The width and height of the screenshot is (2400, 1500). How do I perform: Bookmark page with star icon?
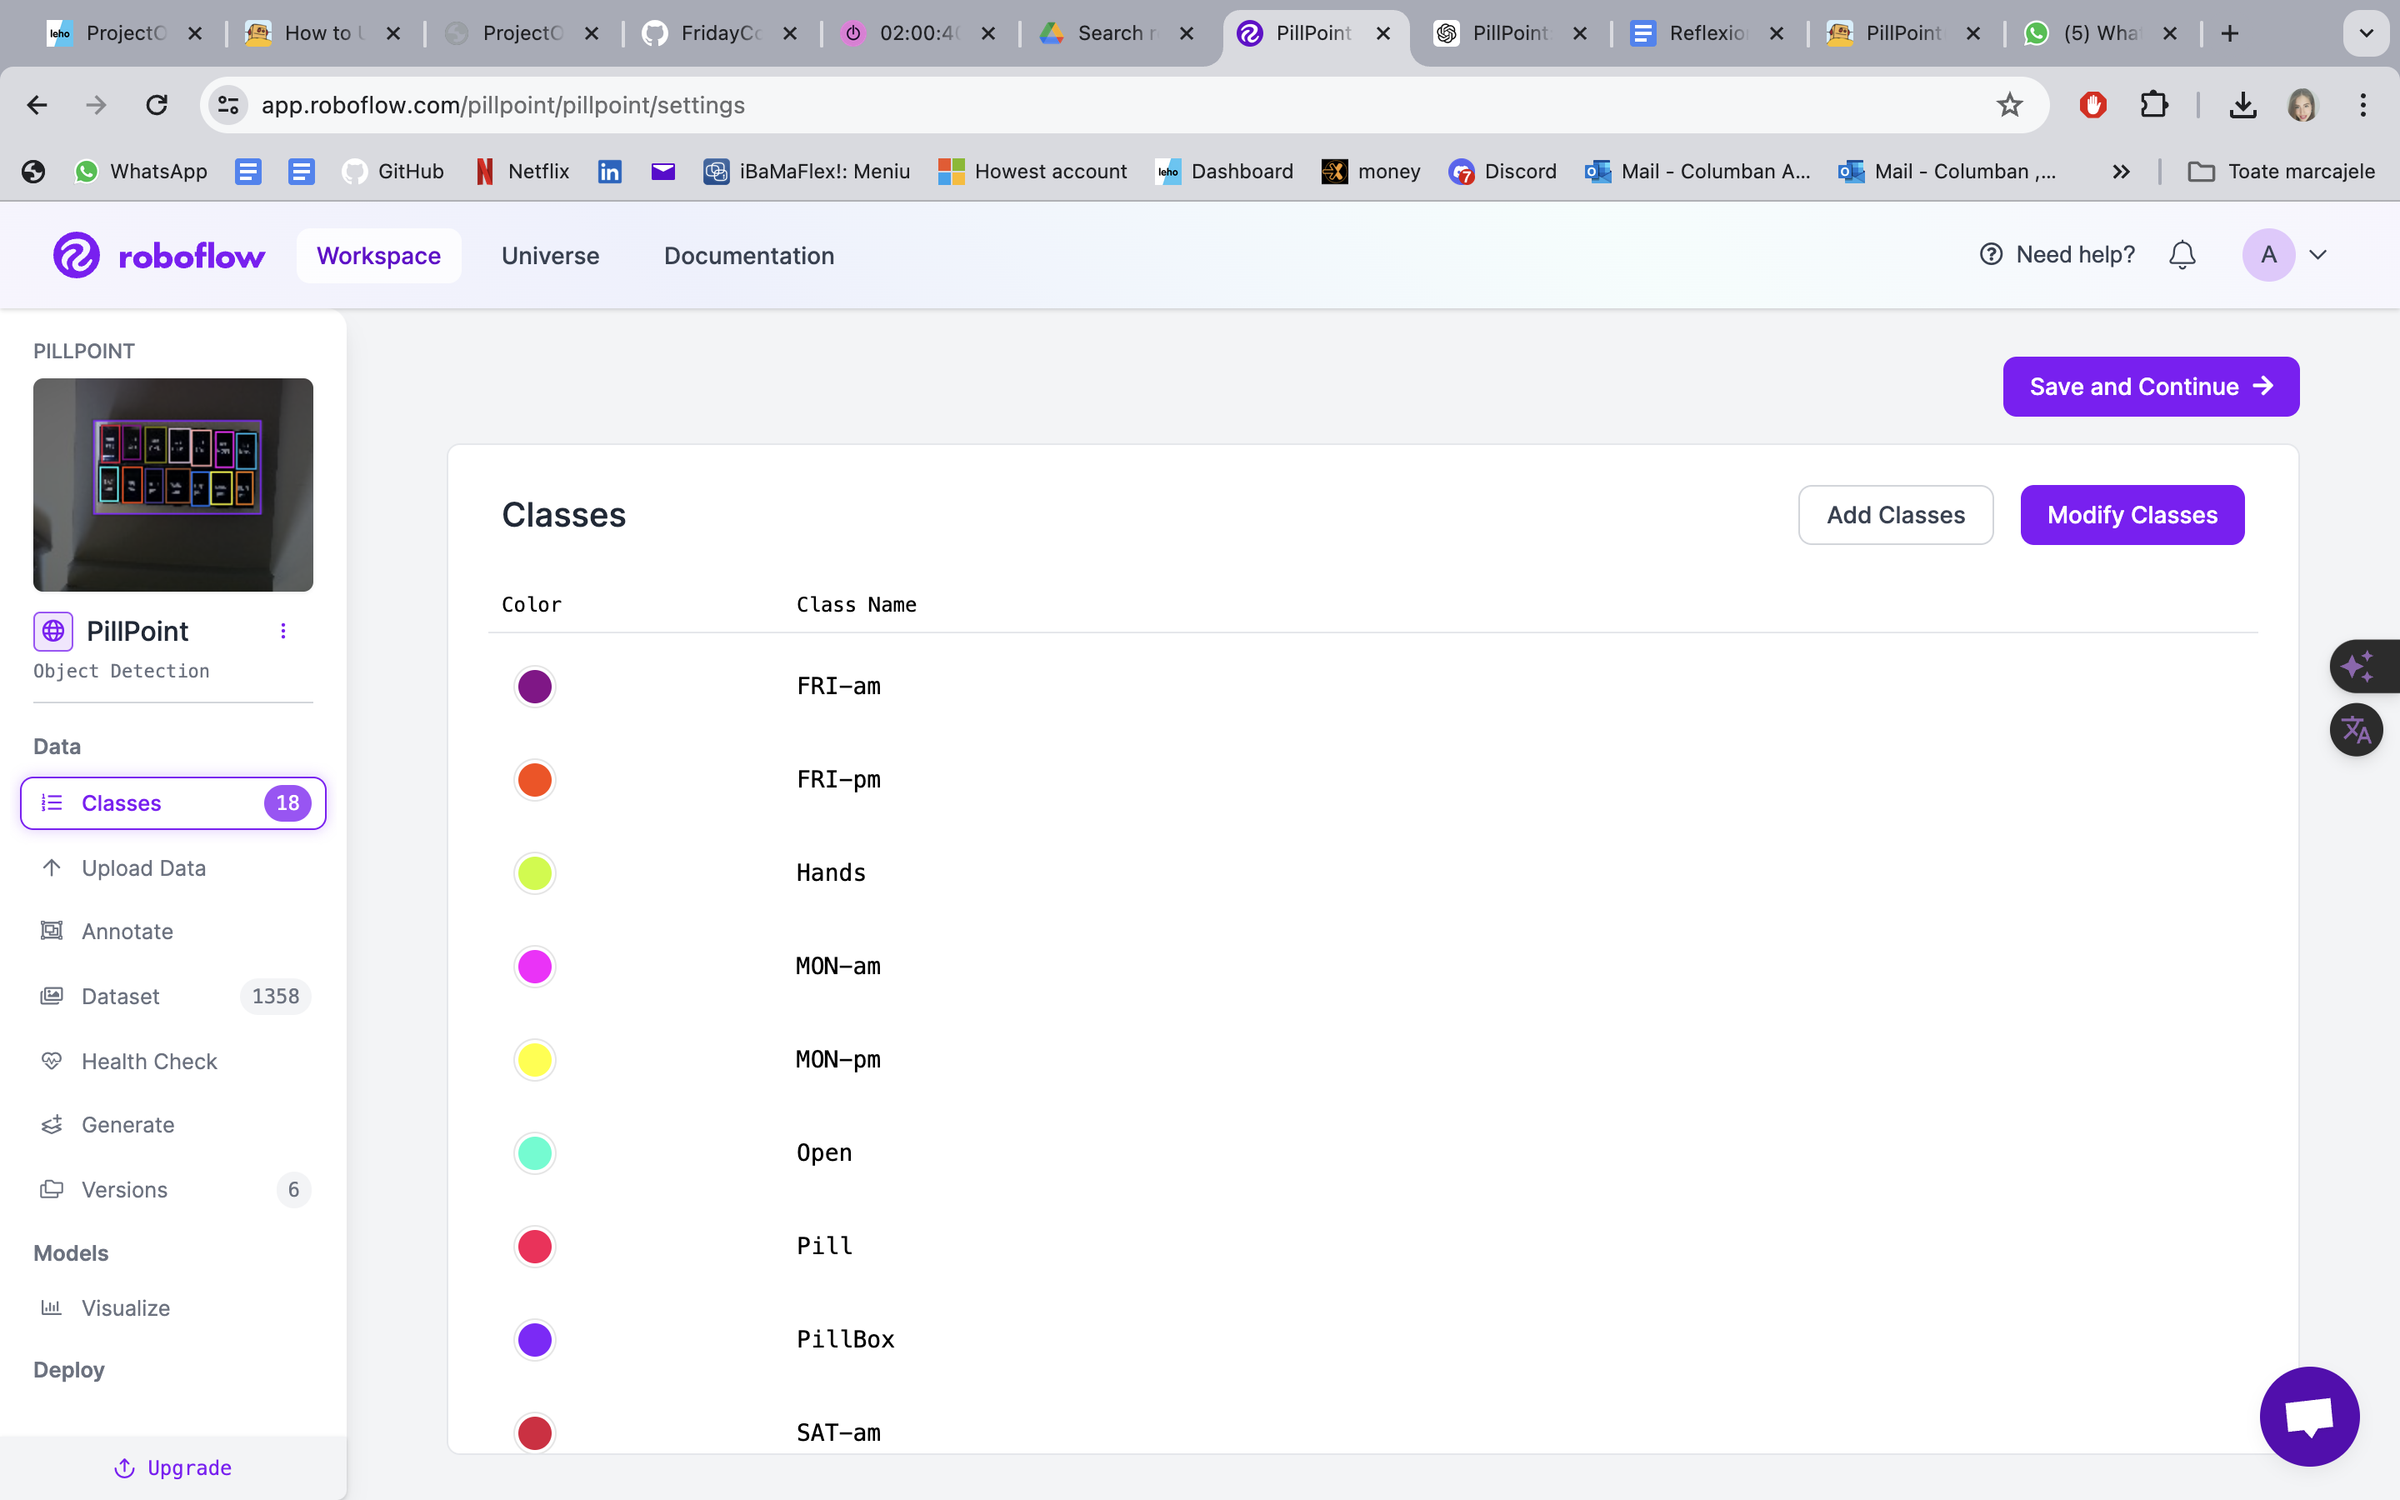tap(2009, 105)
